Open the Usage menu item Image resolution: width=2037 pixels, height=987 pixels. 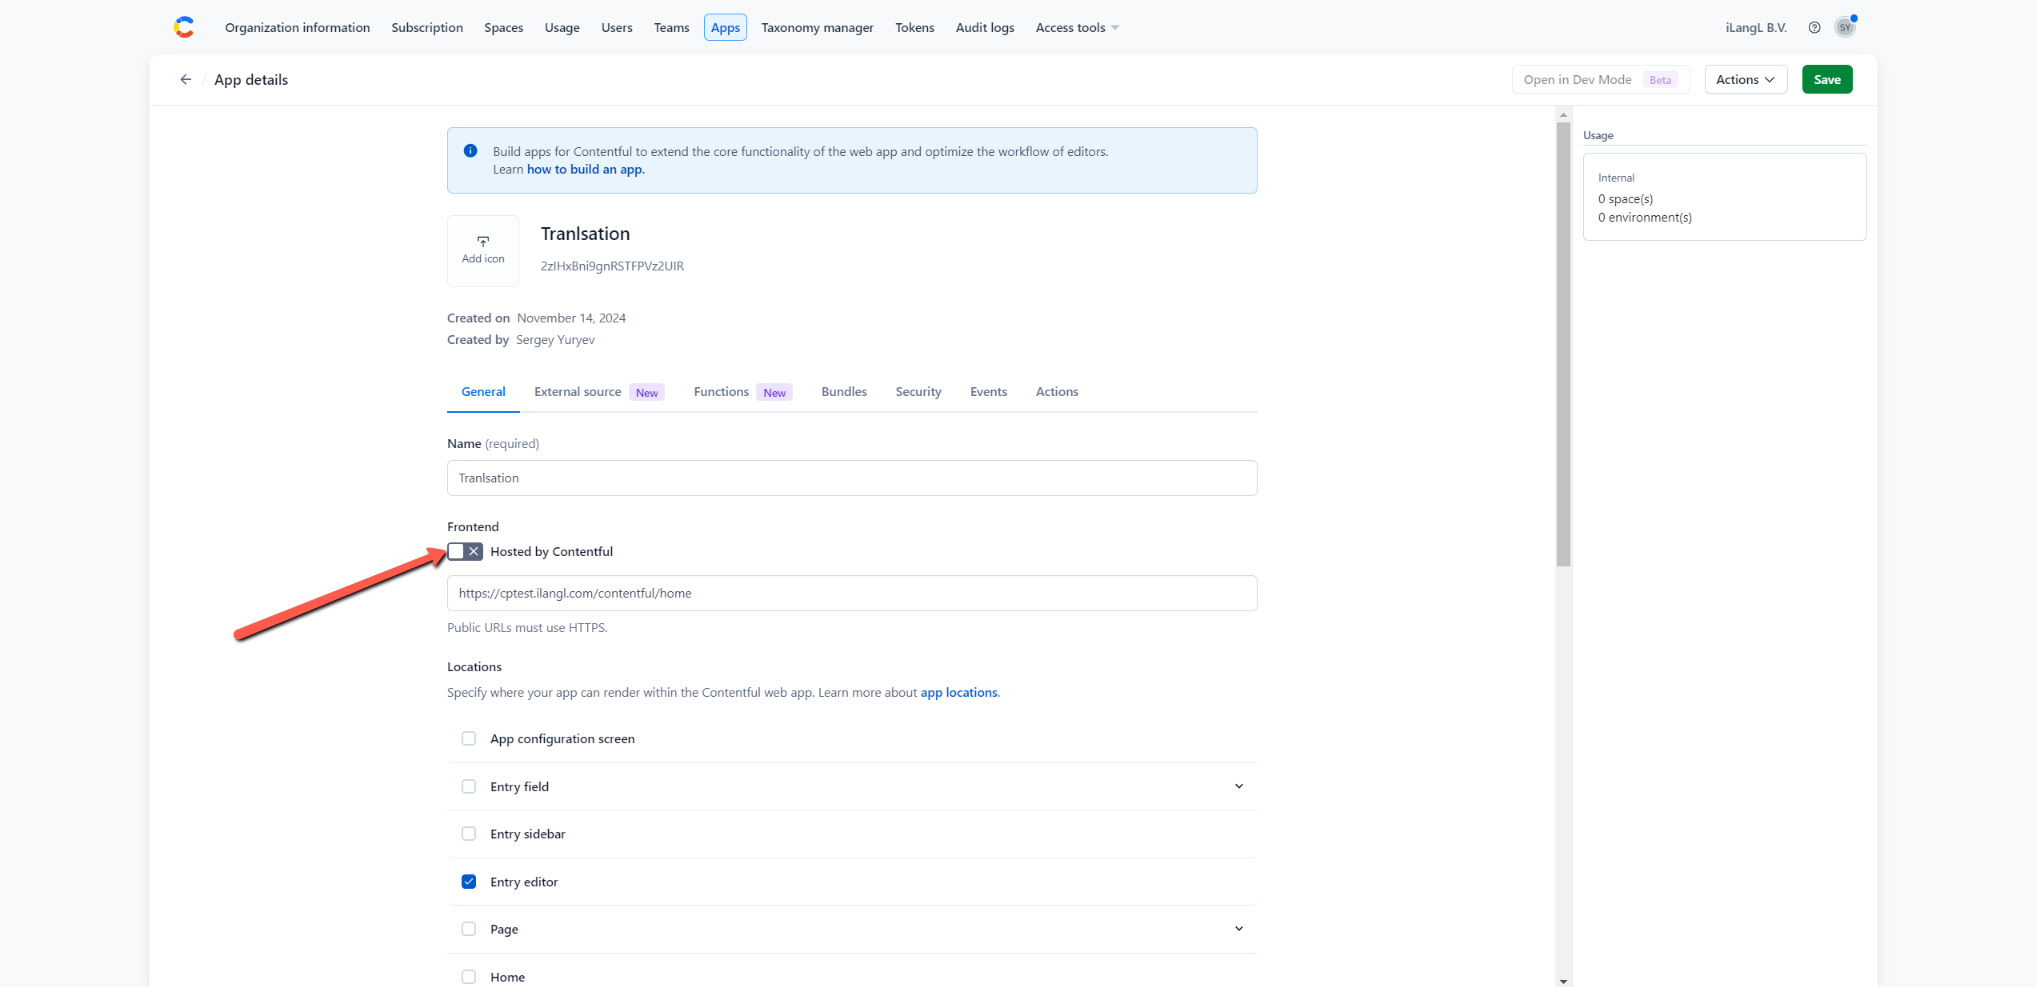click(562, 28)
